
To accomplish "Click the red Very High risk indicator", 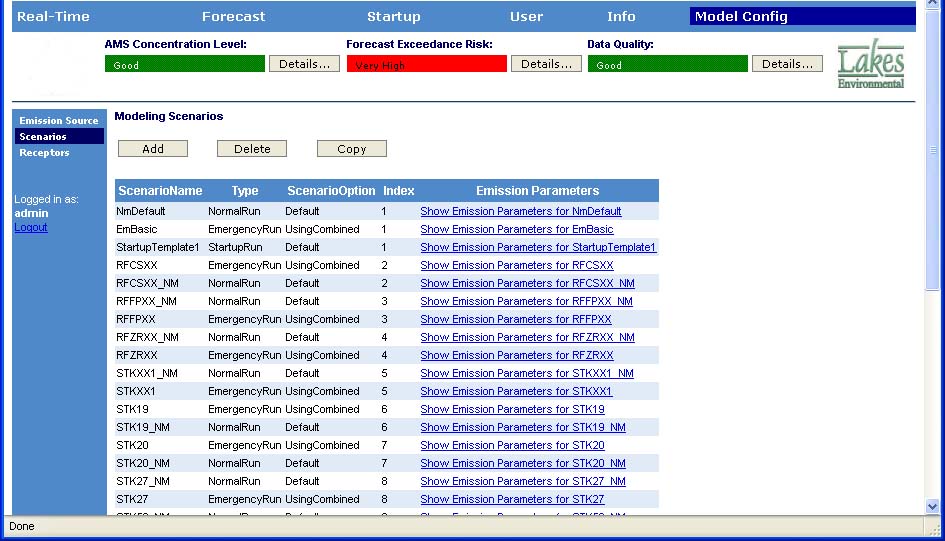I will (x=427, y=65).
